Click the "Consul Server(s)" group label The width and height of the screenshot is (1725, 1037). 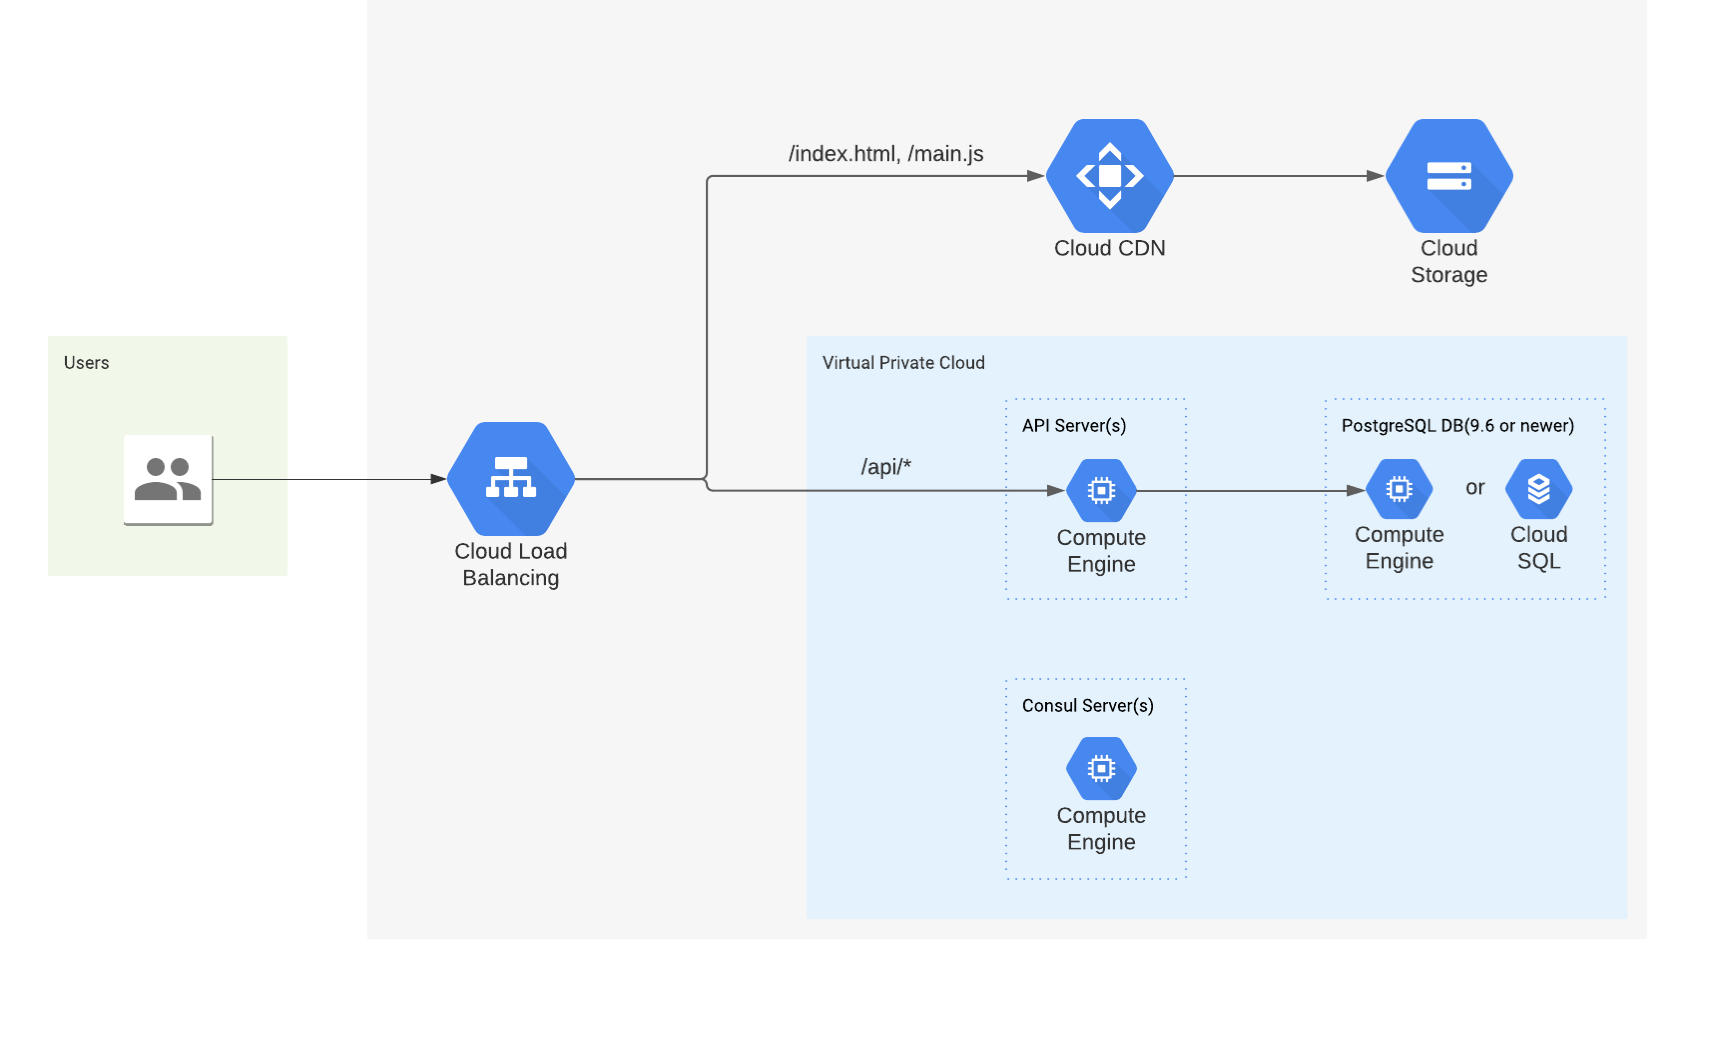pyautogui.click(x=1088, y=706)
